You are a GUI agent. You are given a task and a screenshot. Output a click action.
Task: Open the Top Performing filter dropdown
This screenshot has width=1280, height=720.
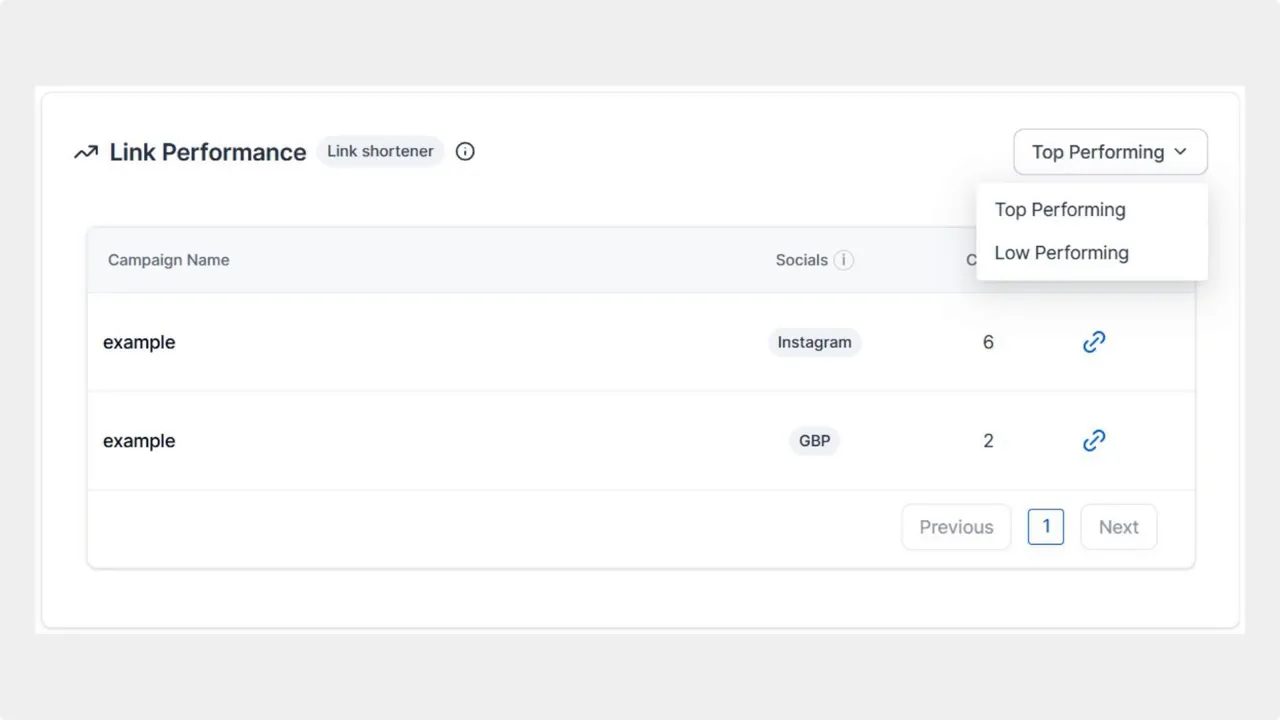point(1110,152)
